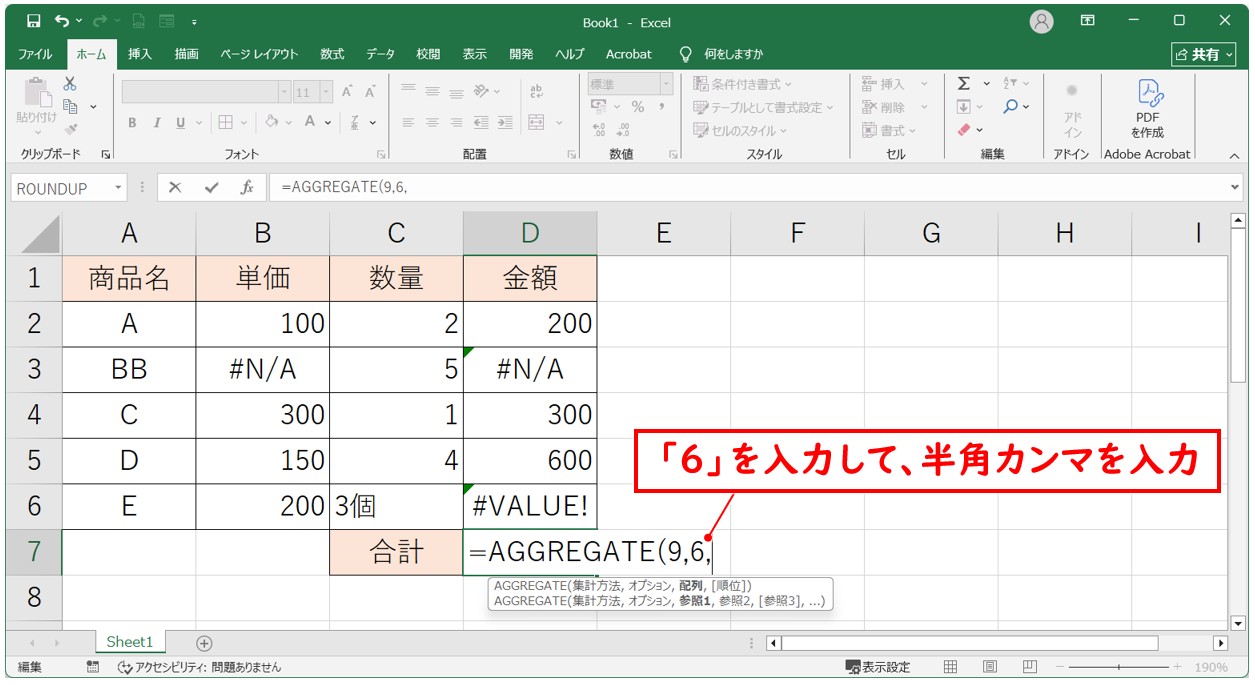Open the Name Box dropdown showing ROUNDUP
Screen dimensions: 1255x685
click(120, 188)
